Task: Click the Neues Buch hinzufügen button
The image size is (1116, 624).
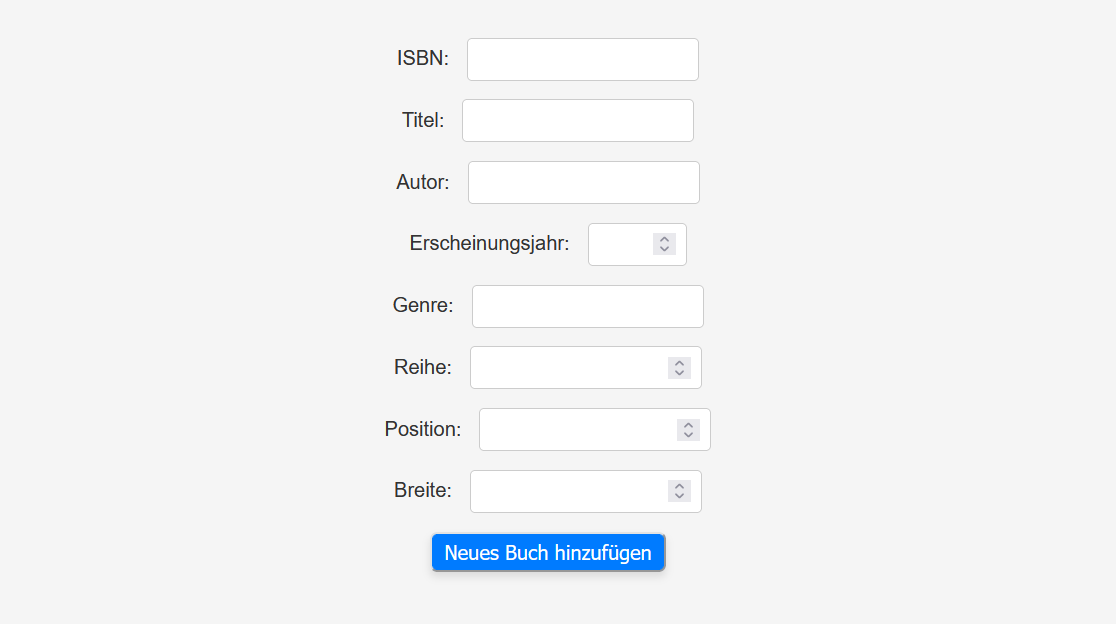Action: (x=548, y=552)
